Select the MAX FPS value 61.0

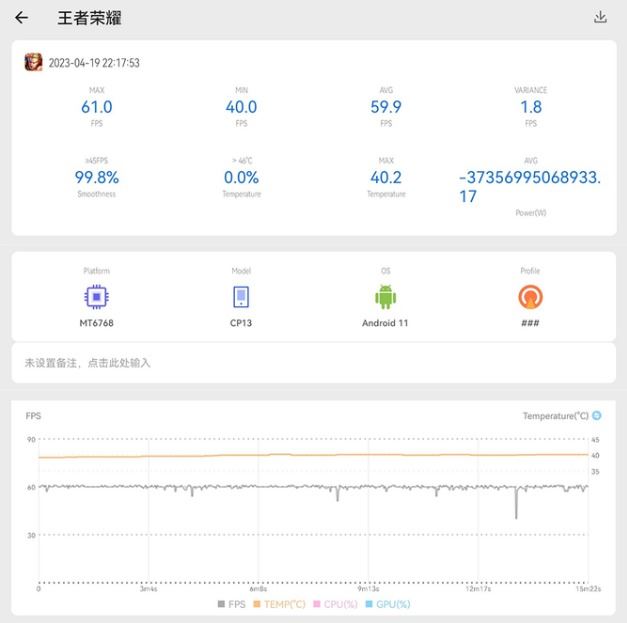(96, 107)
